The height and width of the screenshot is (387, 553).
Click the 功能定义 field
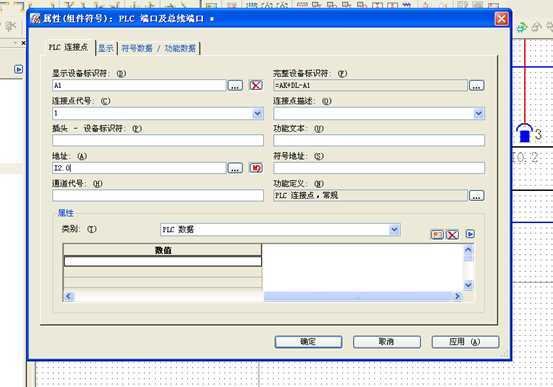370,195
